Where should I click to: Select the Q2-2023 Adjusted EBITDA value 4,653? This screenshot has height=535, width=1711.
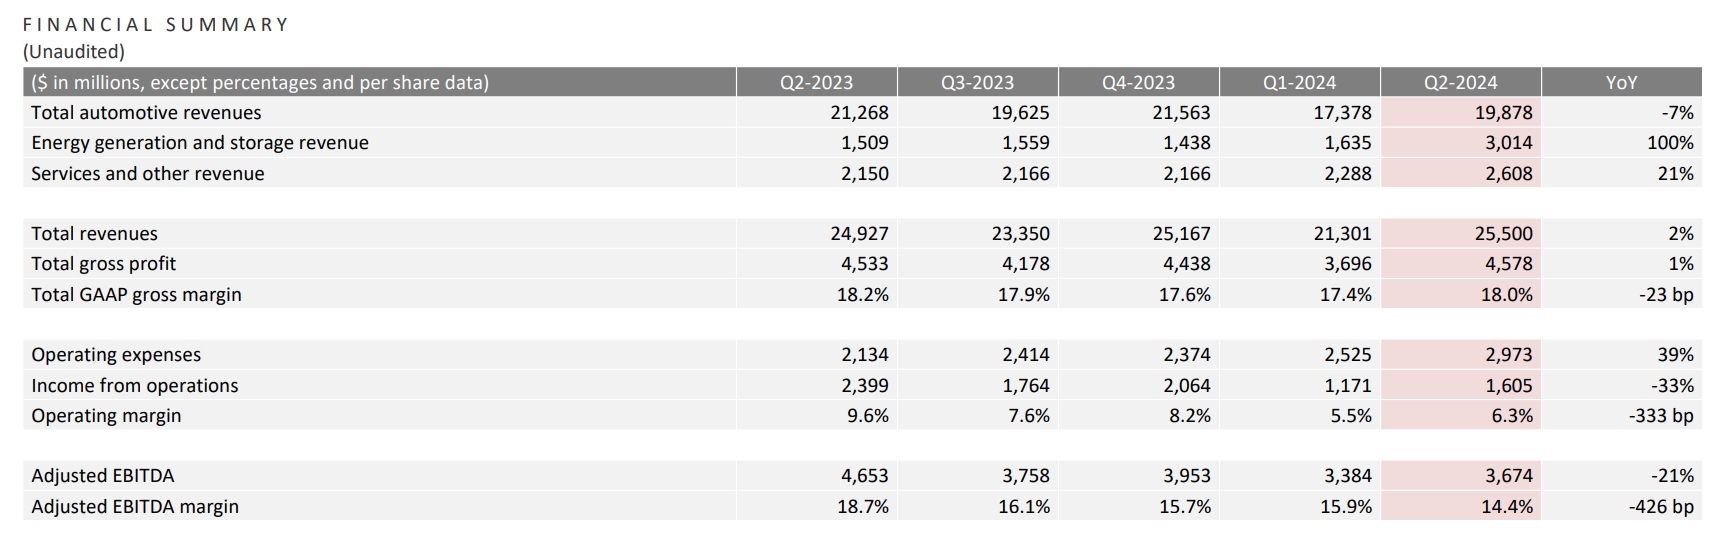click(864, 476)
